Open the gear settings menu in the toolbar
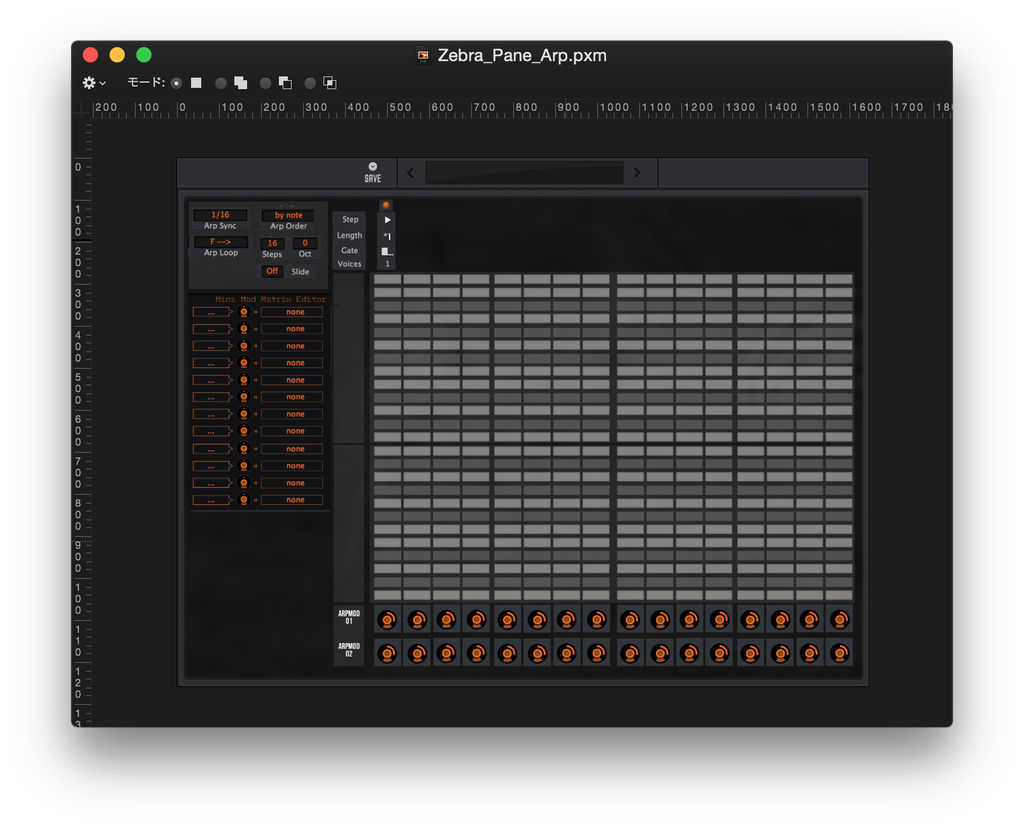Image resolution: width=1024 pixels, height=829 pixels. coord(93,83)
